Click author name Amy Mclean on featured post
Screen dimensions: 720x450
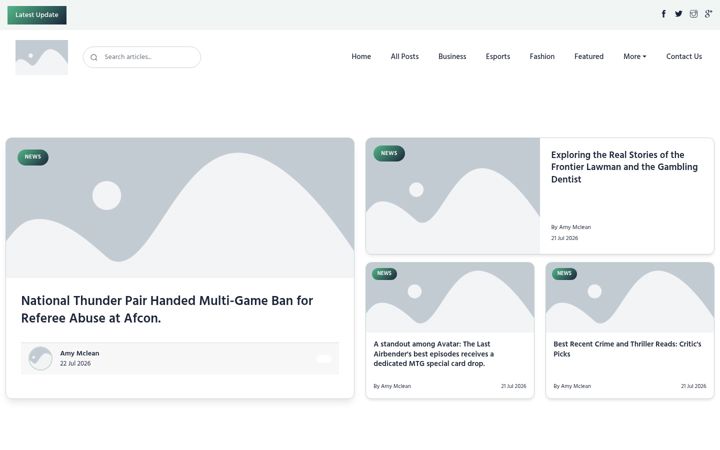tap(79, 353)
